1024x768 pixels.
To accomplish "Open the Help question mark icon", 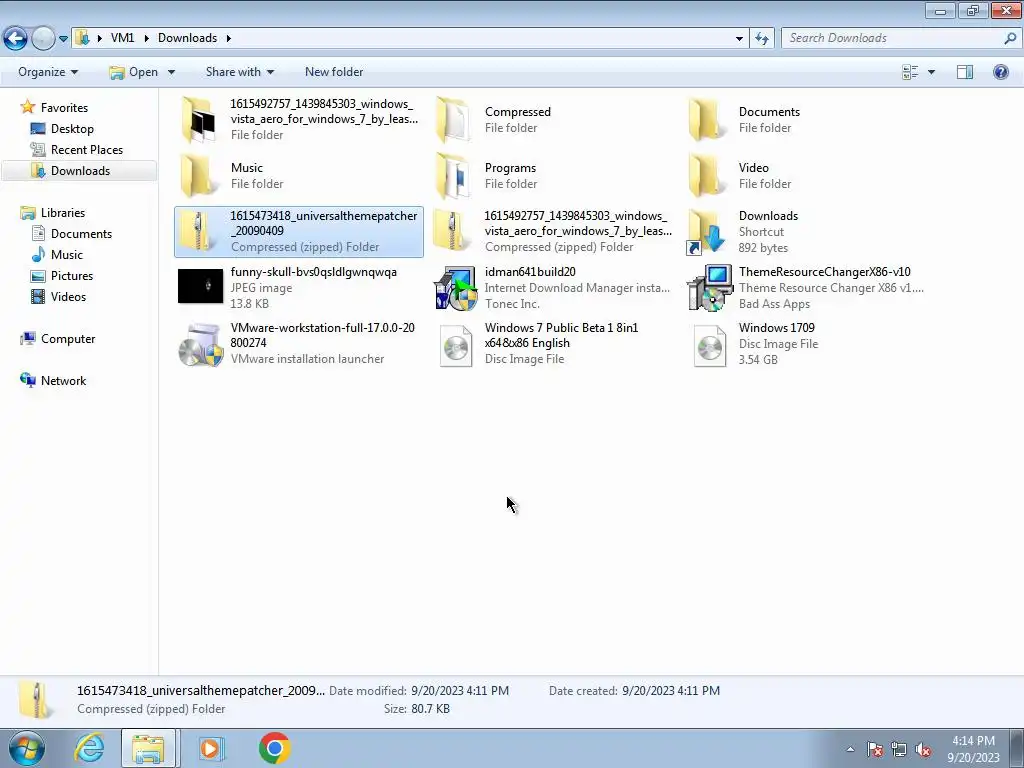I will 1000,72.
